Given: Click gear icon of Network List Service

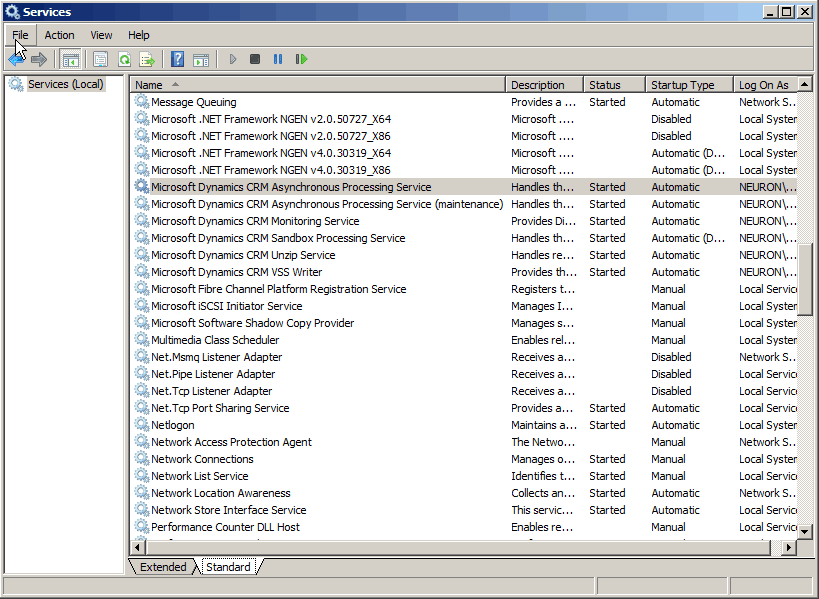Looking at the screenshot, I should click(142, 475).
